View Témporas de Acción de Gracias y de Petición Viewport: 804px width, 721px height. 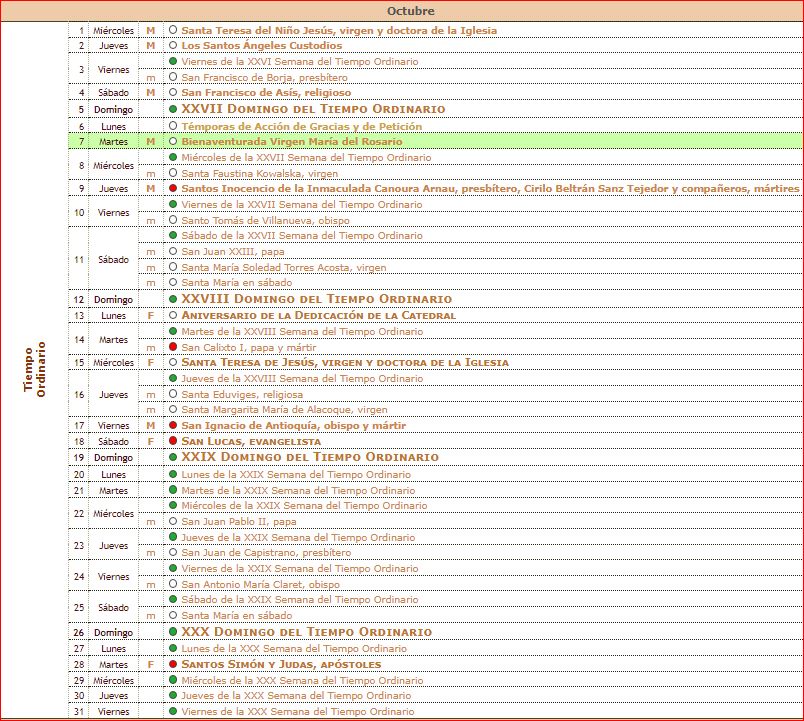[x=301, y=127]
